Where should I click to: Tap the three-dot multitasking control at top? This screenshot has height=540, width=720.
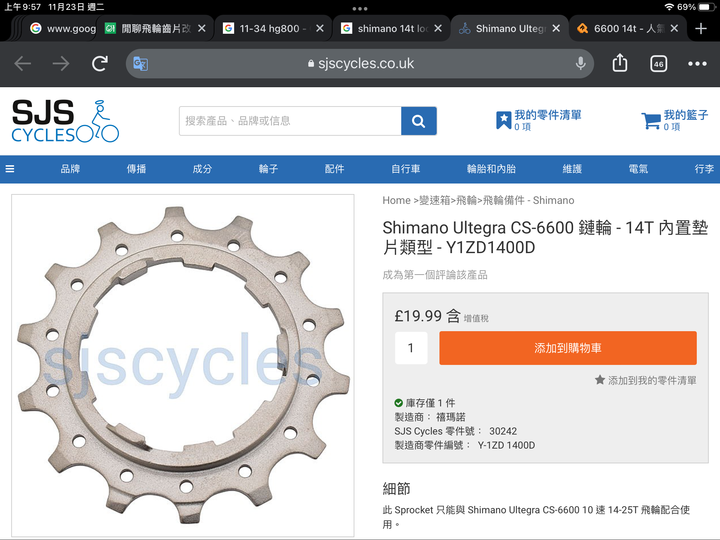(x=360, y=8)
